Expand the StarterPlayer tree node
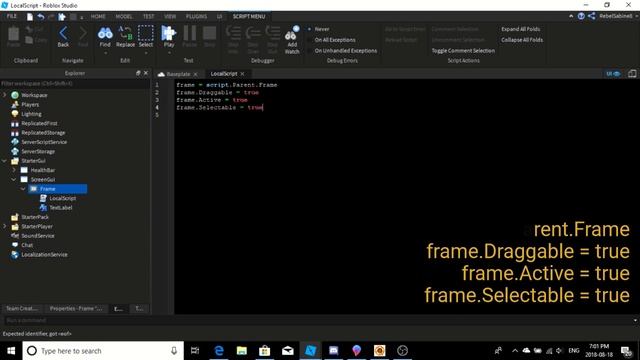The width and height of the screenshot is (640, 360). 5,227
